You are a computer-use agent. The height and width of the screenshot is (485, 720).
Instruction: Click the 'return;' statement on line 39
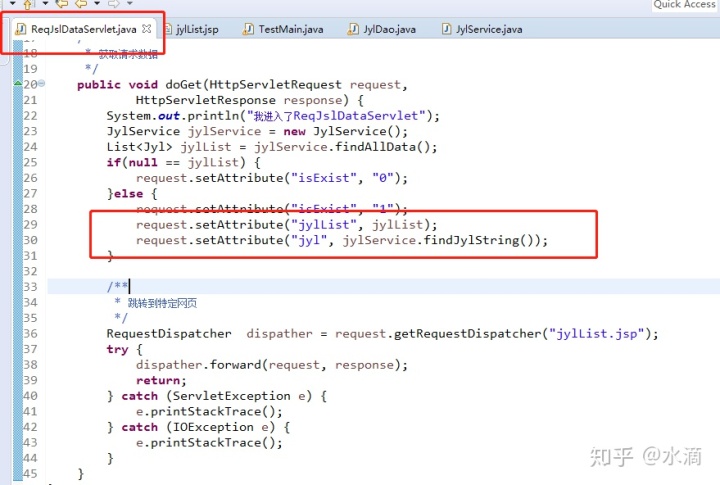161,381
